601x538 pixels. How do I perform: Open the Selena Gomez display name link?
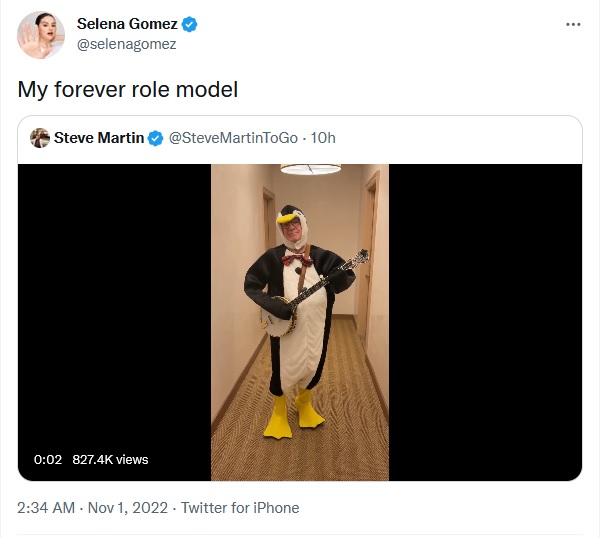click(127, 24)
